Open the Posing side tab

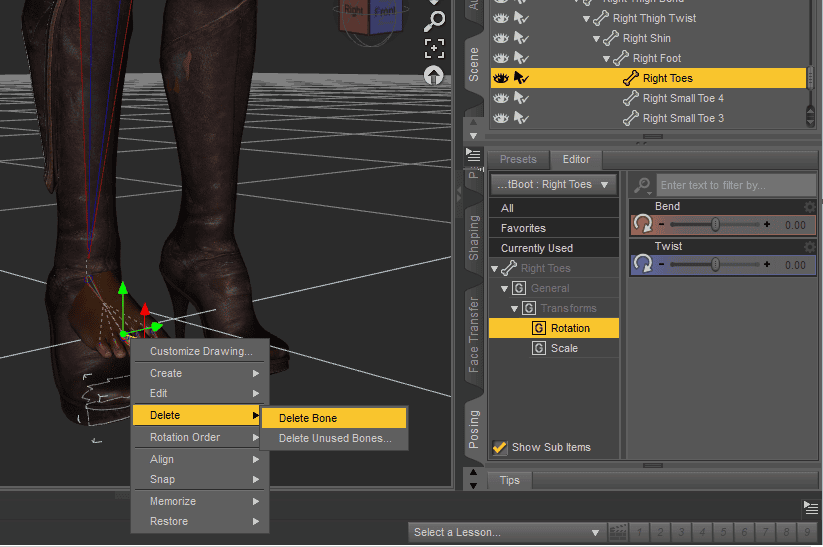pos(473,429)
